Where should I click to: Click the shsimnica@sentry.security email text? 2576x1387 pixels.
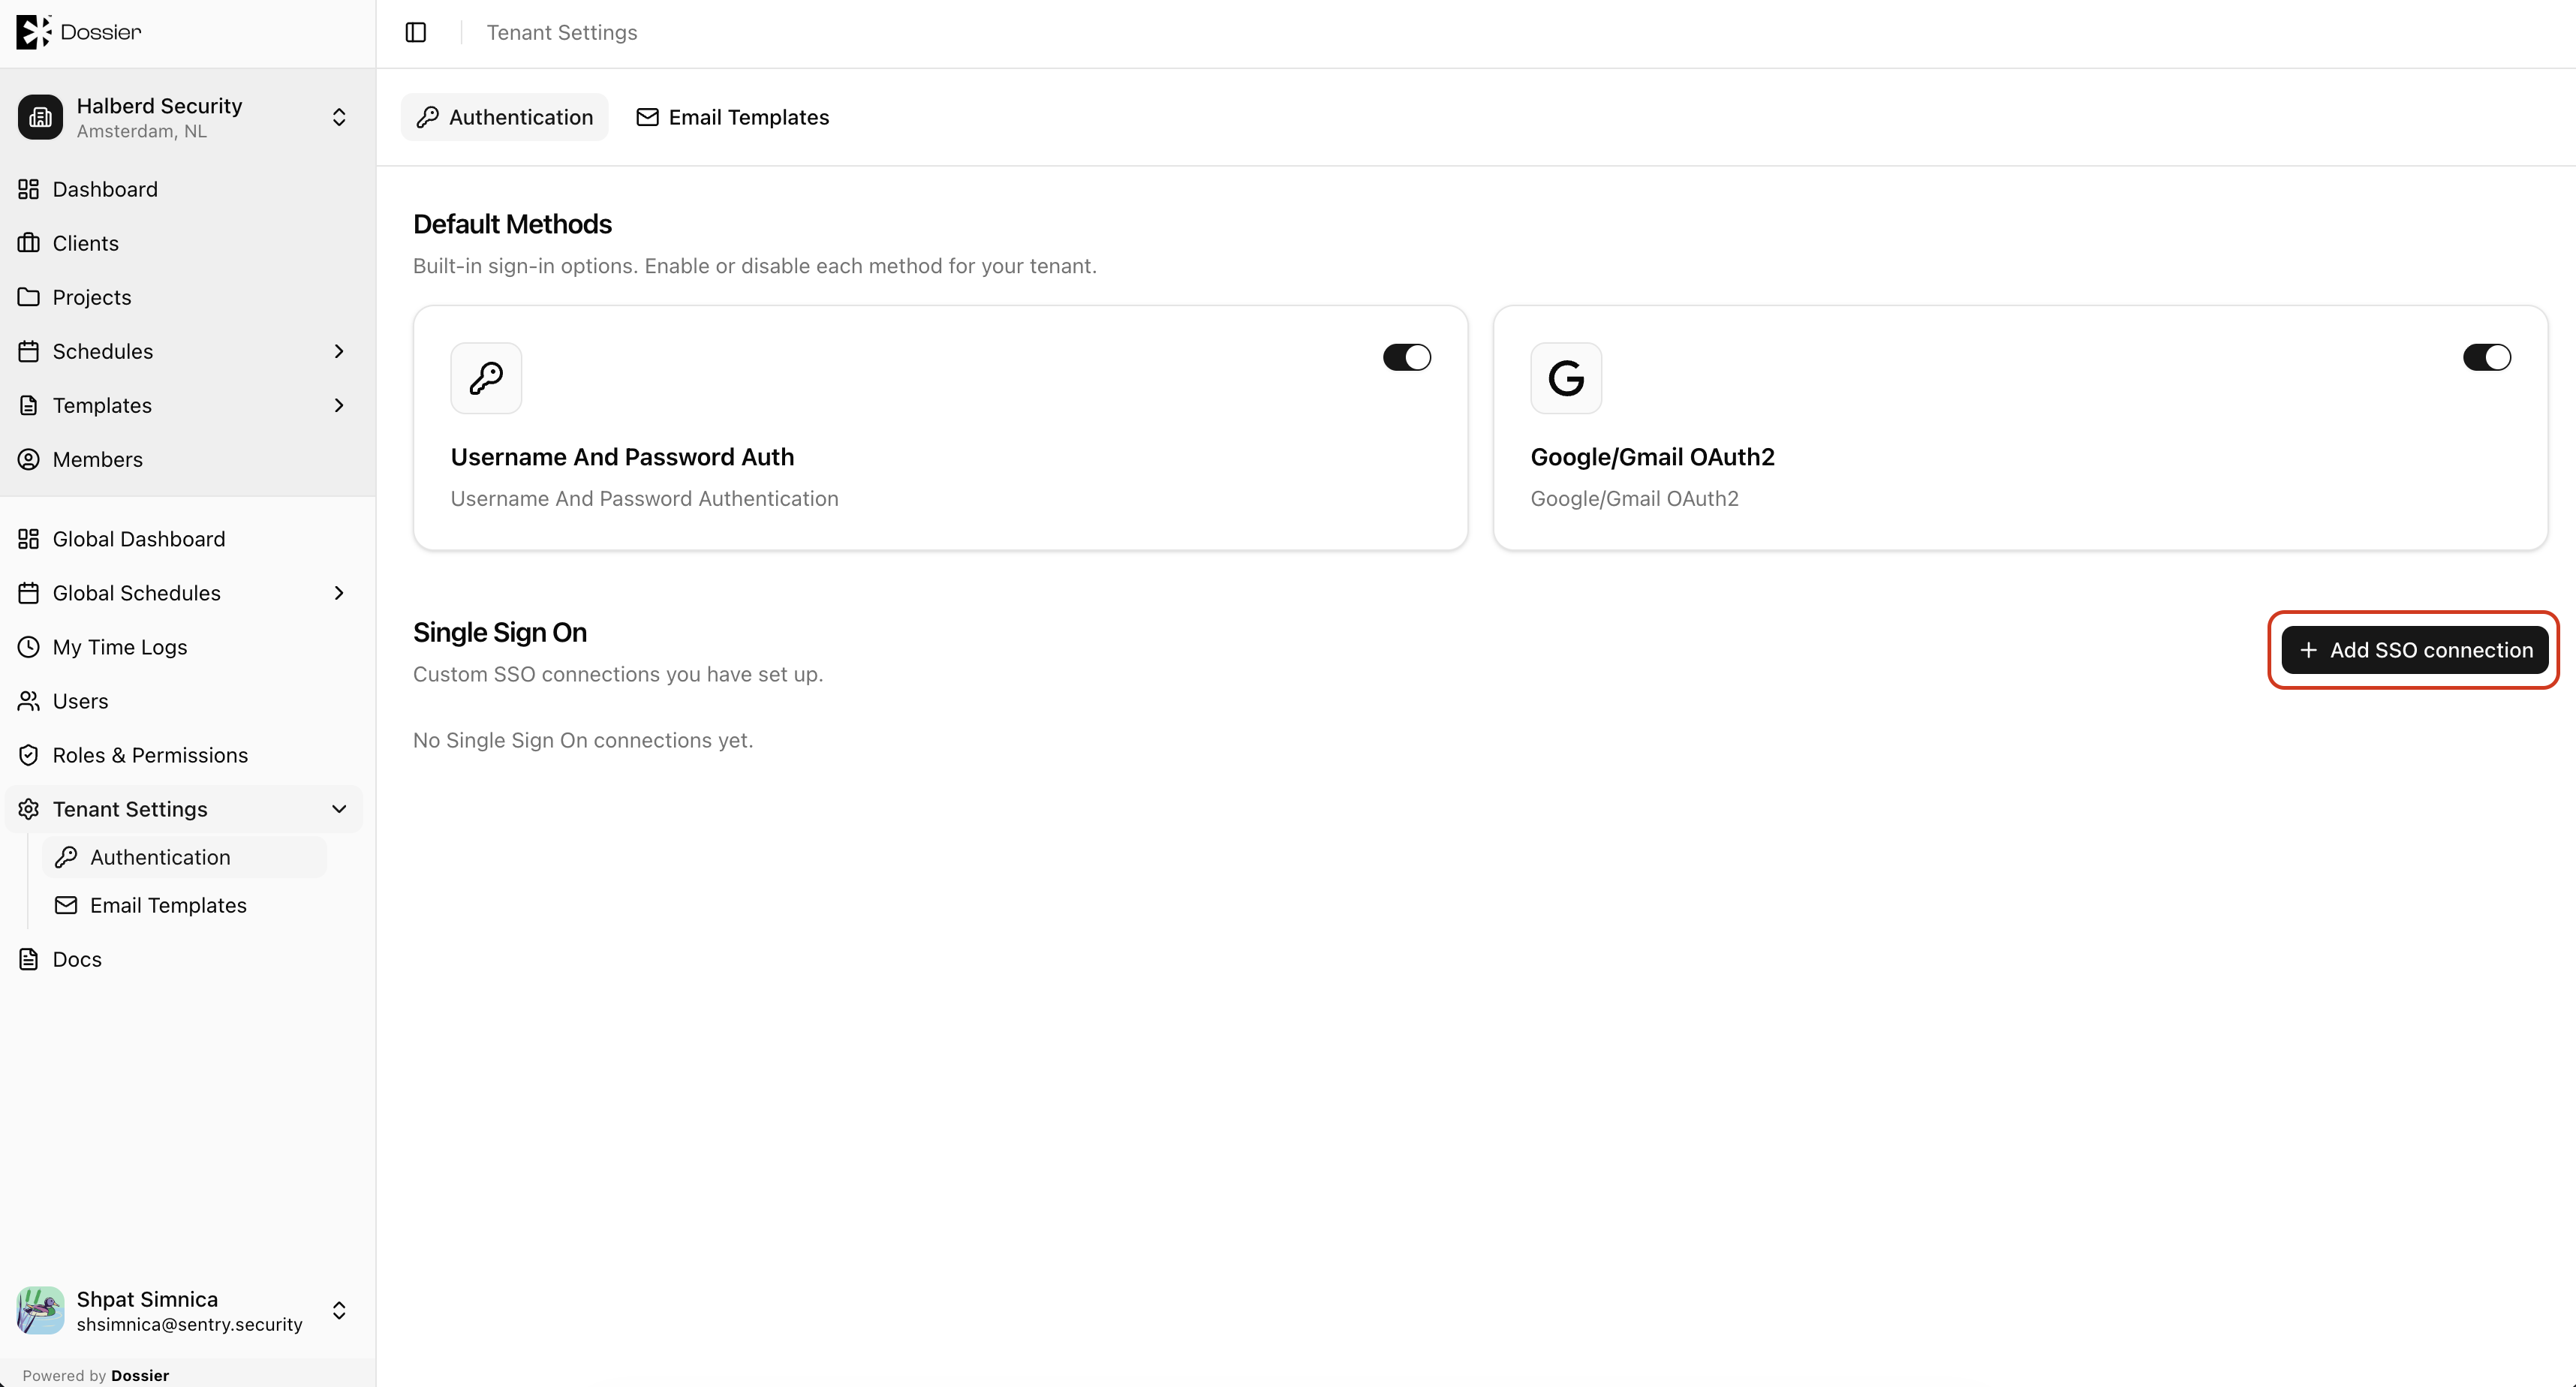189,1324
